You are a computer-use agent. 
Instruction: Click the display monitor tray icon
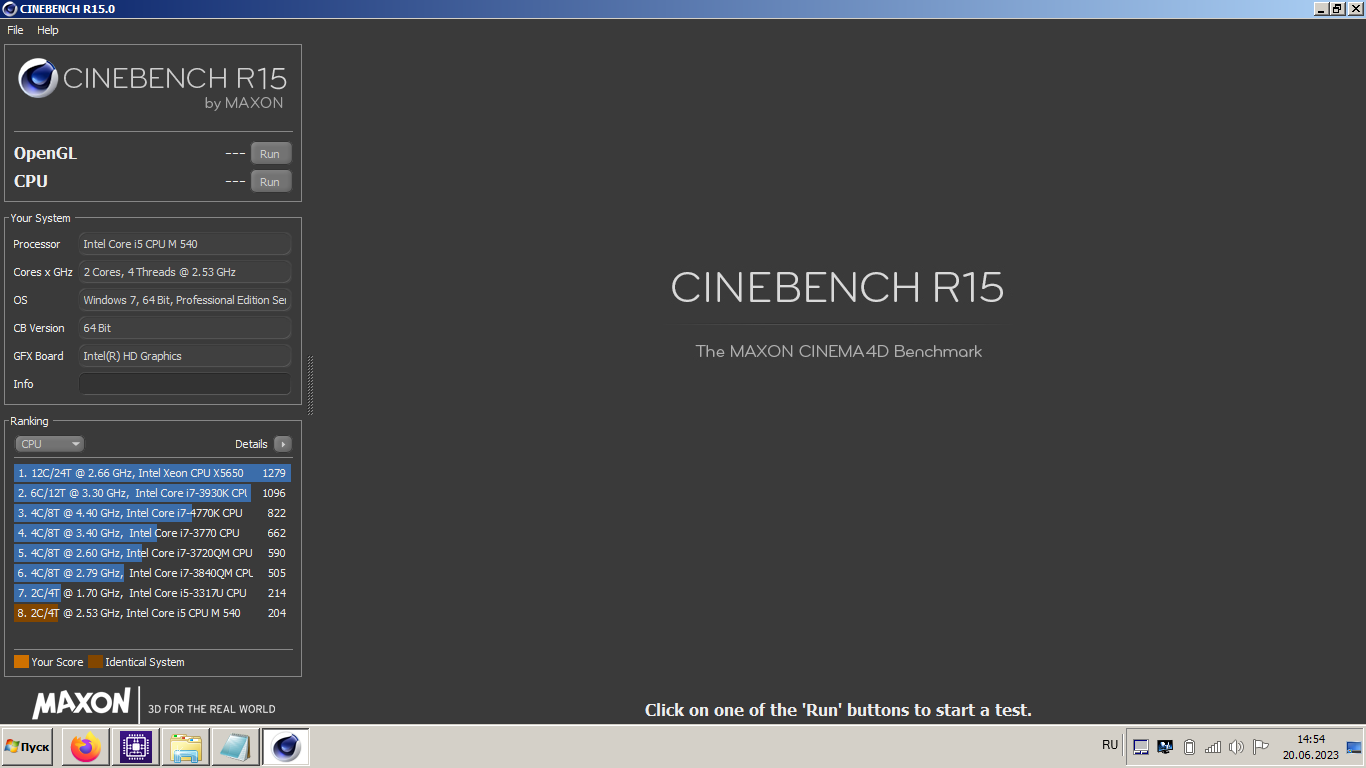click(x=1165, y=747)
